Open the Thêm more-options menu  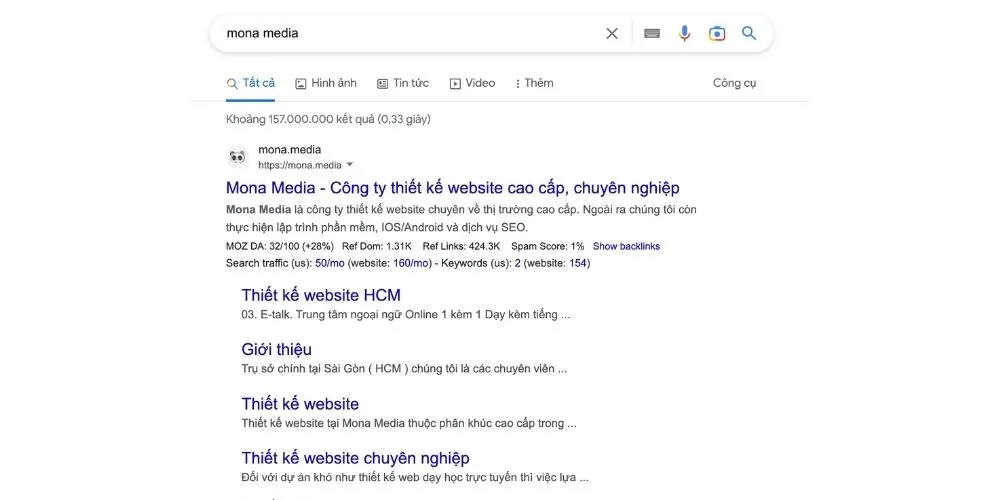pos(534,83)
